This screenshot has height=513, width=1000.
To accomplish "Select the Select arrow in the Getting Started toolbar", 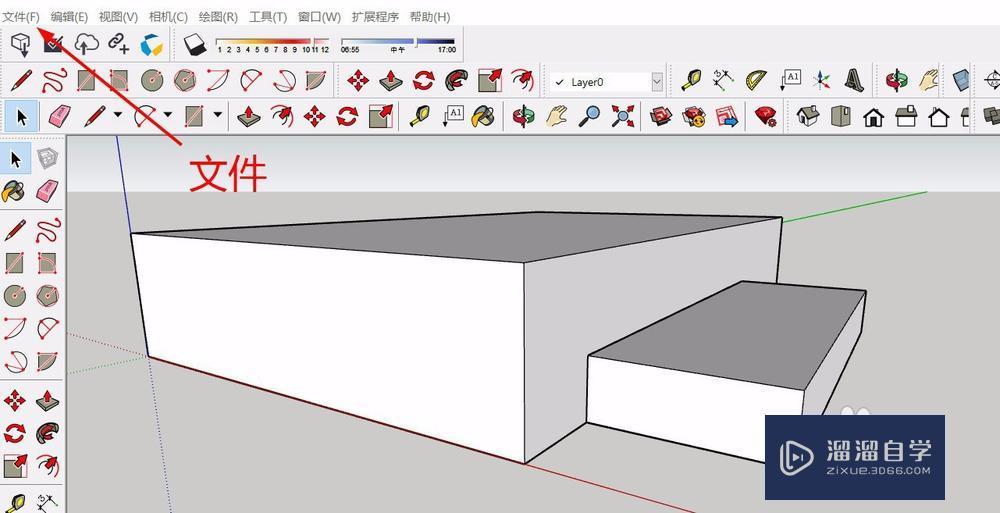I will 22,117.
